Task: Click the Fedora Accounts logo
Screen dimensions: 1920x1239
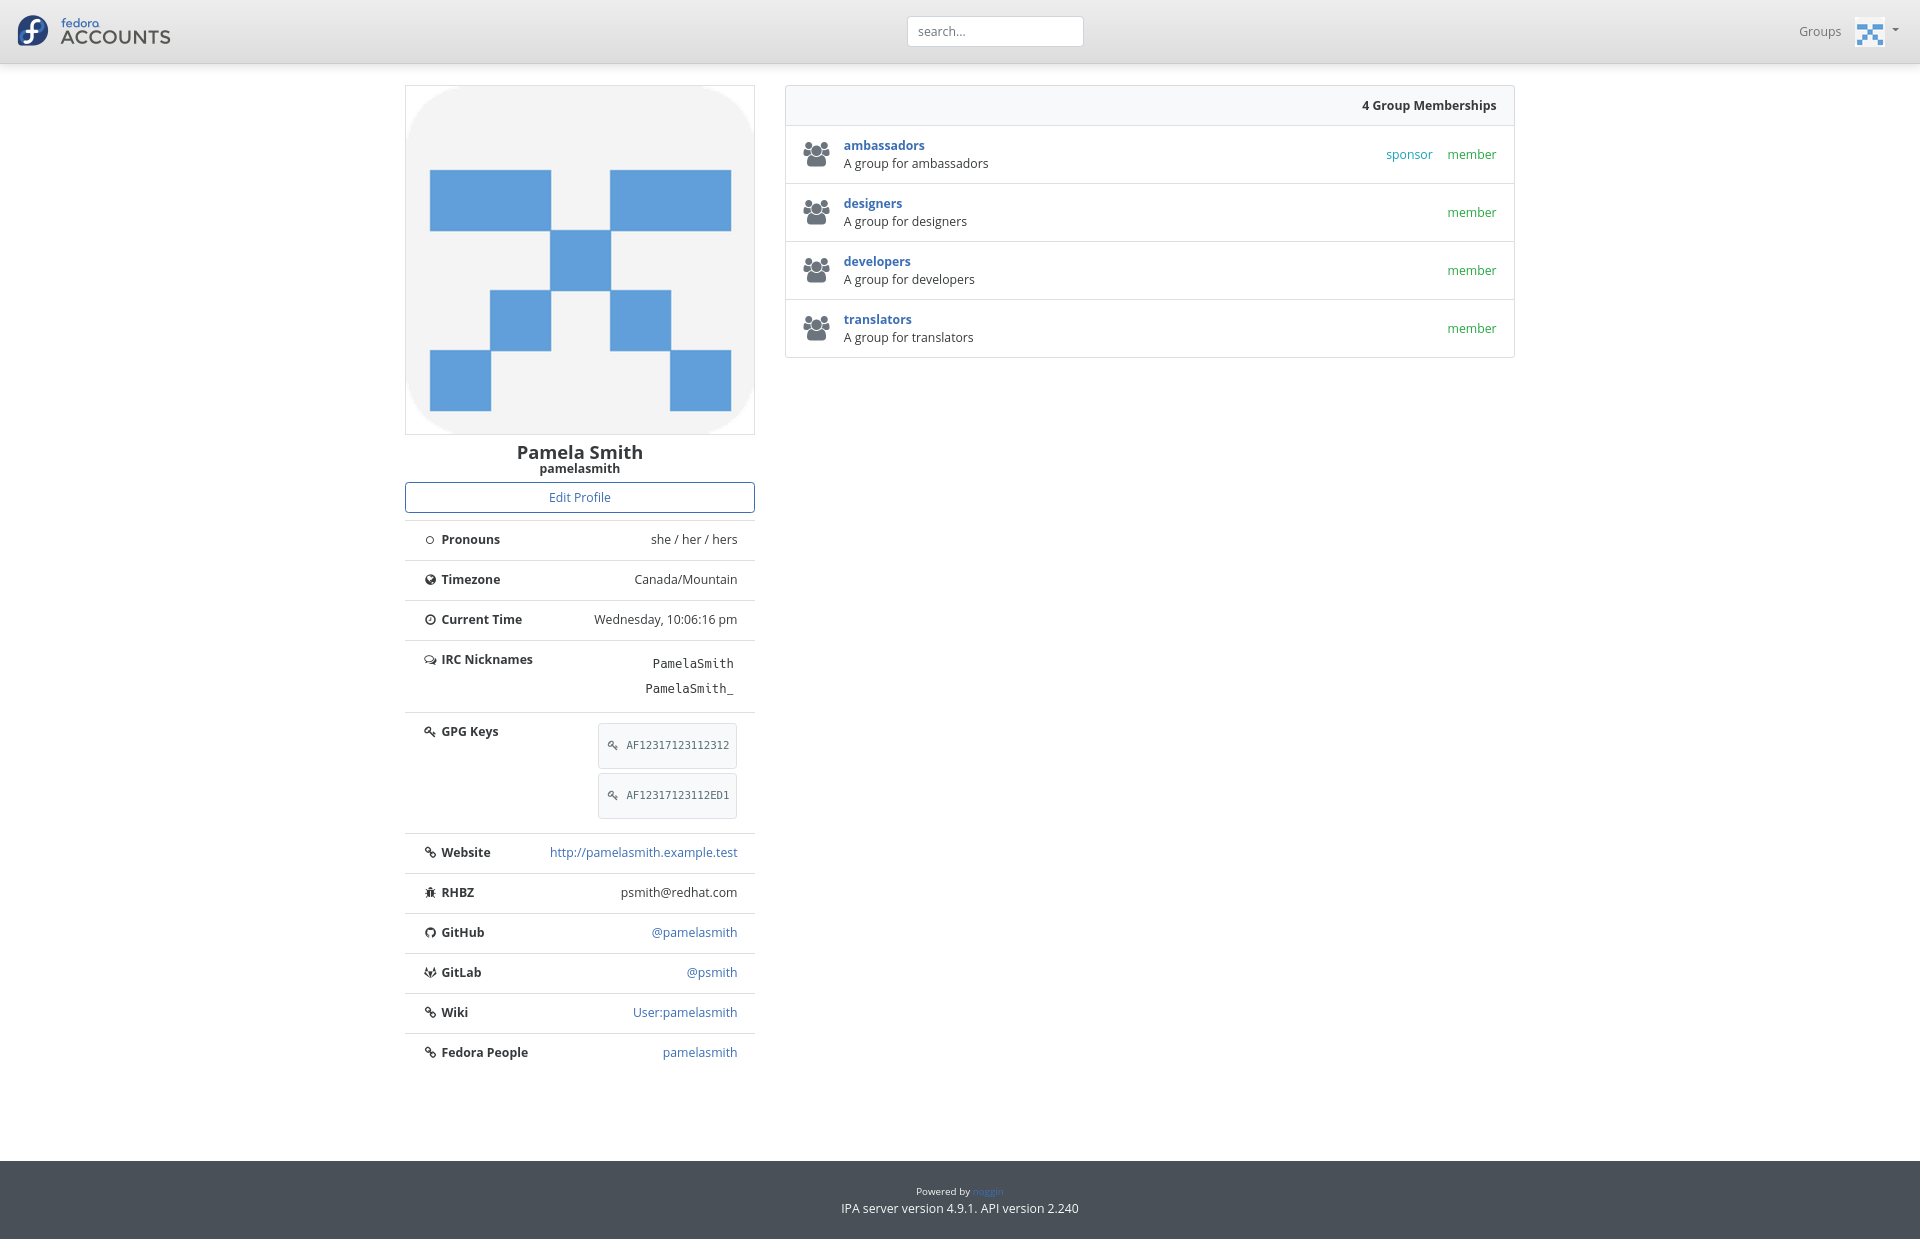Action: (x=94, y=31)
